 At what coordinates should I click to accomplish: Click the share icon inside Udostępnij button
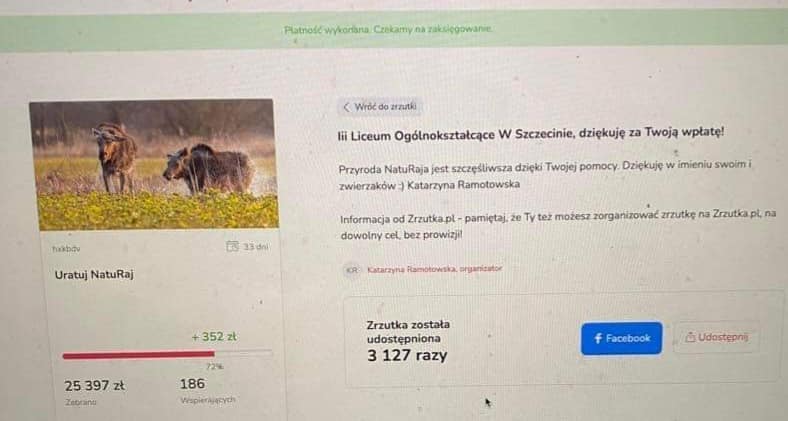click(691, 337)
